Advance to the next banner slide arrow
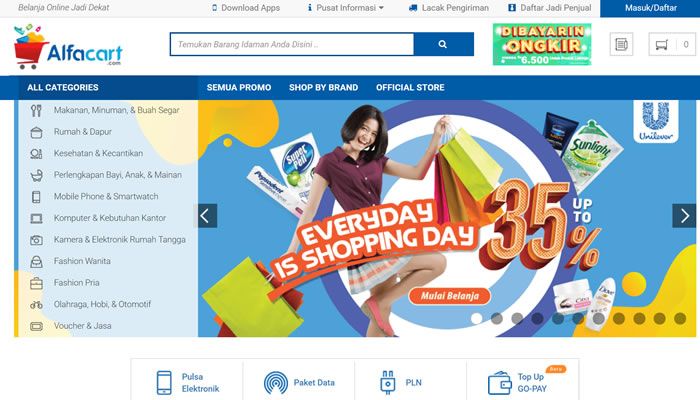Screen dimensions: 700x400 point(684,216)
